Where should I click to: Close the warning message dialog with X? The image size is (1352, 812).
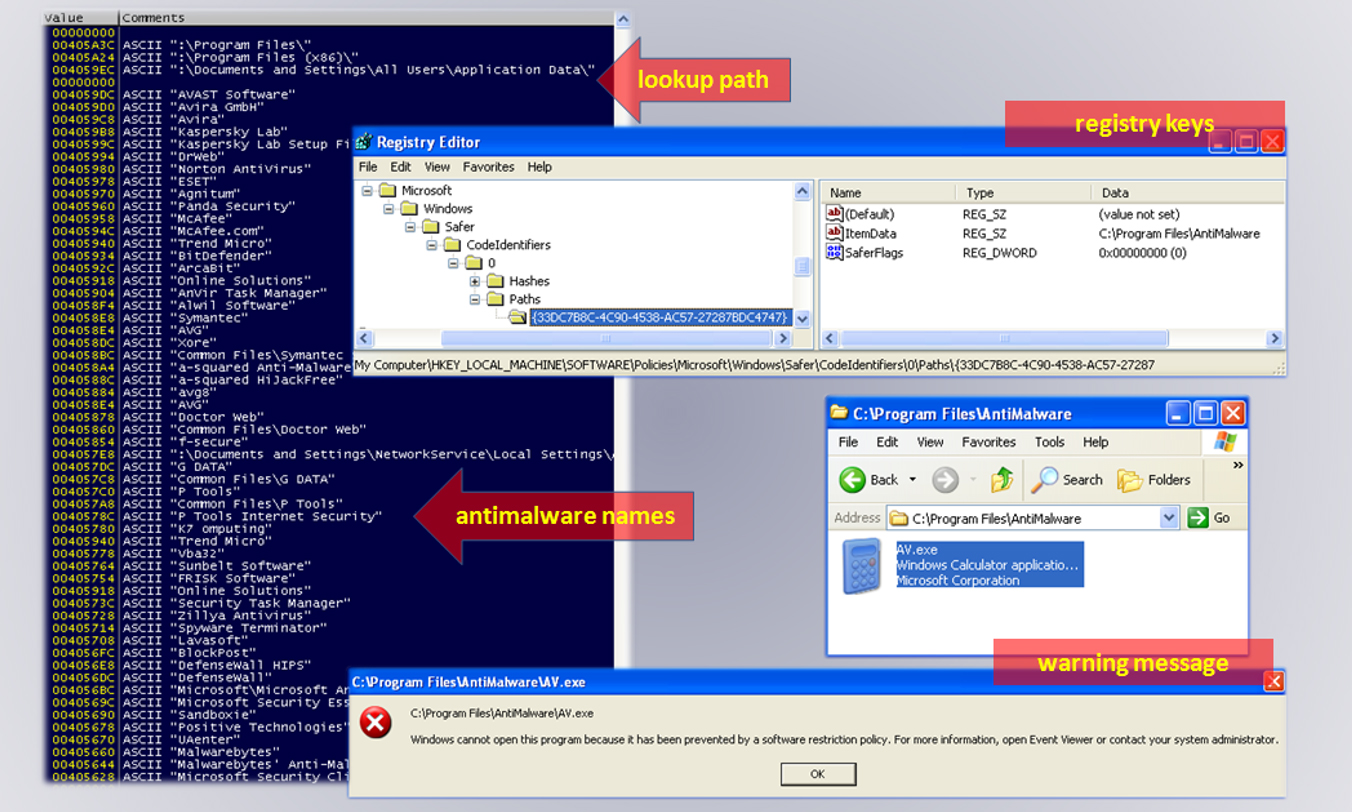(x=1273, y=682)
